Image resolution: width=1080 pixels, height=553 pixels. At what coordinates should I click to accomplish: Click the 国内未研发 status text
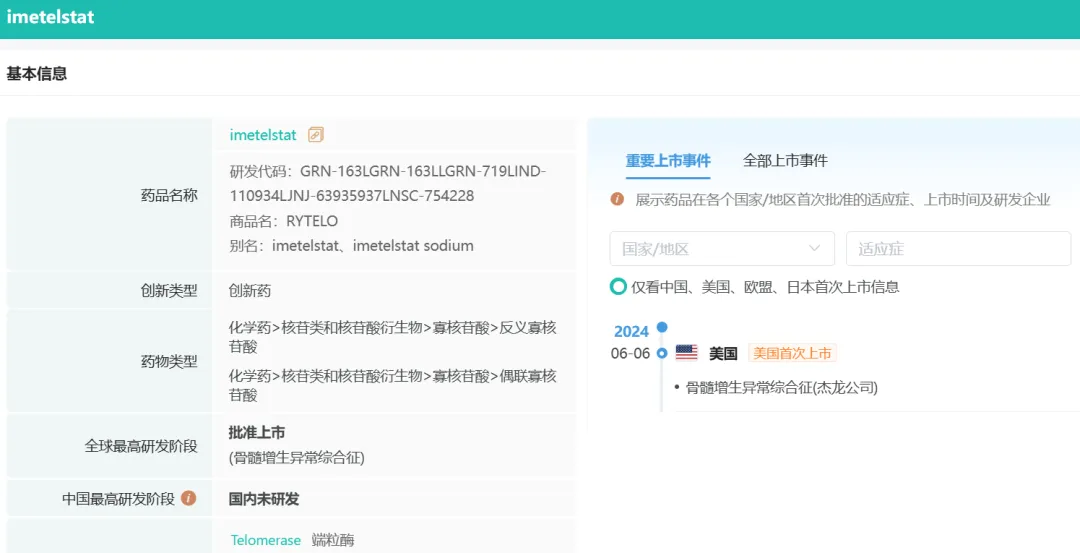coord(264,498)
